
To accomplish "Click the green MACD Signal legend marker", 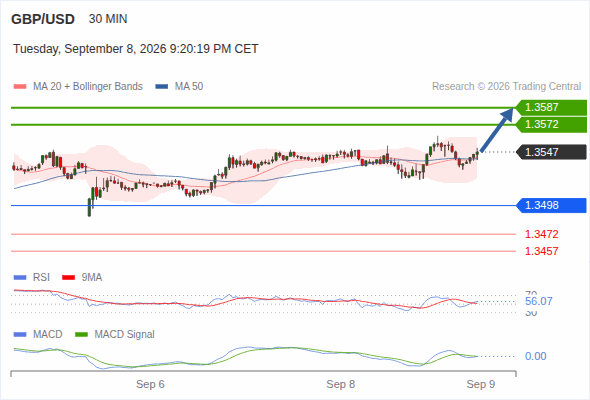I will tap(81, 335).
